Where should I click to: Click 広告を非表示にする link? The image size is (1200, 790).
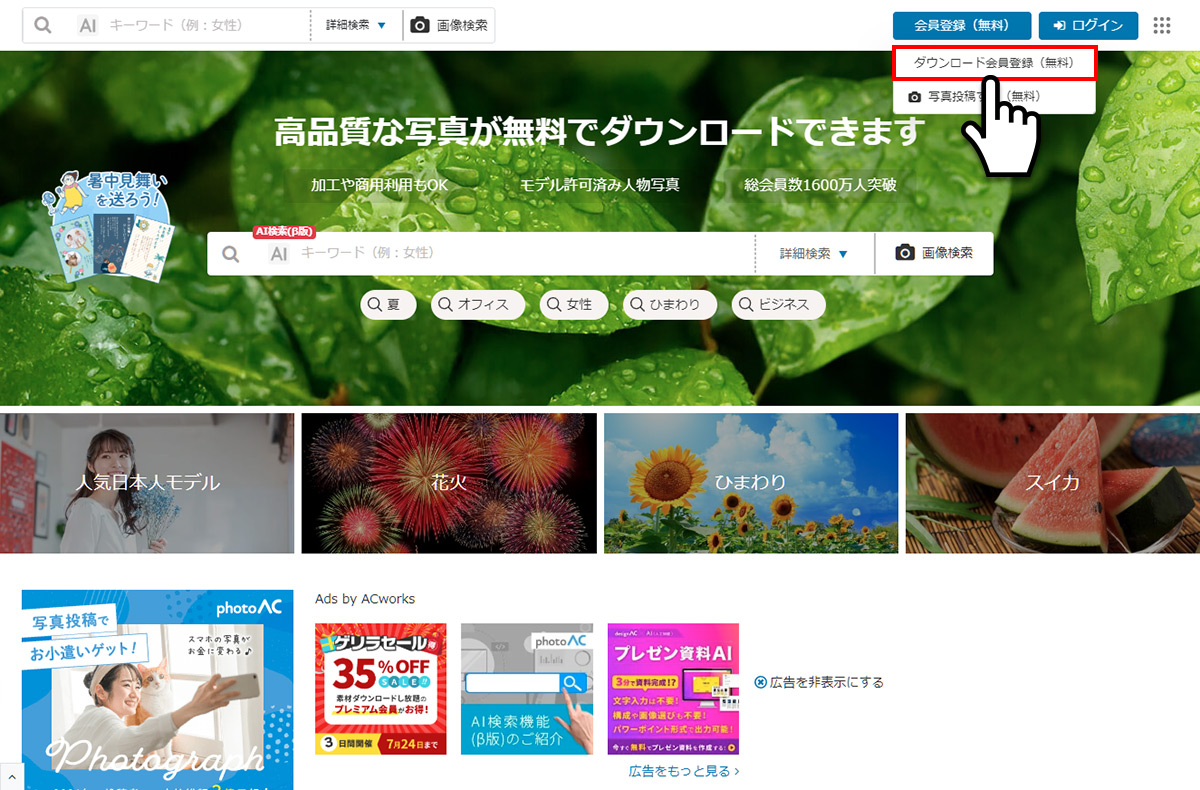click(x=819, y=682)
